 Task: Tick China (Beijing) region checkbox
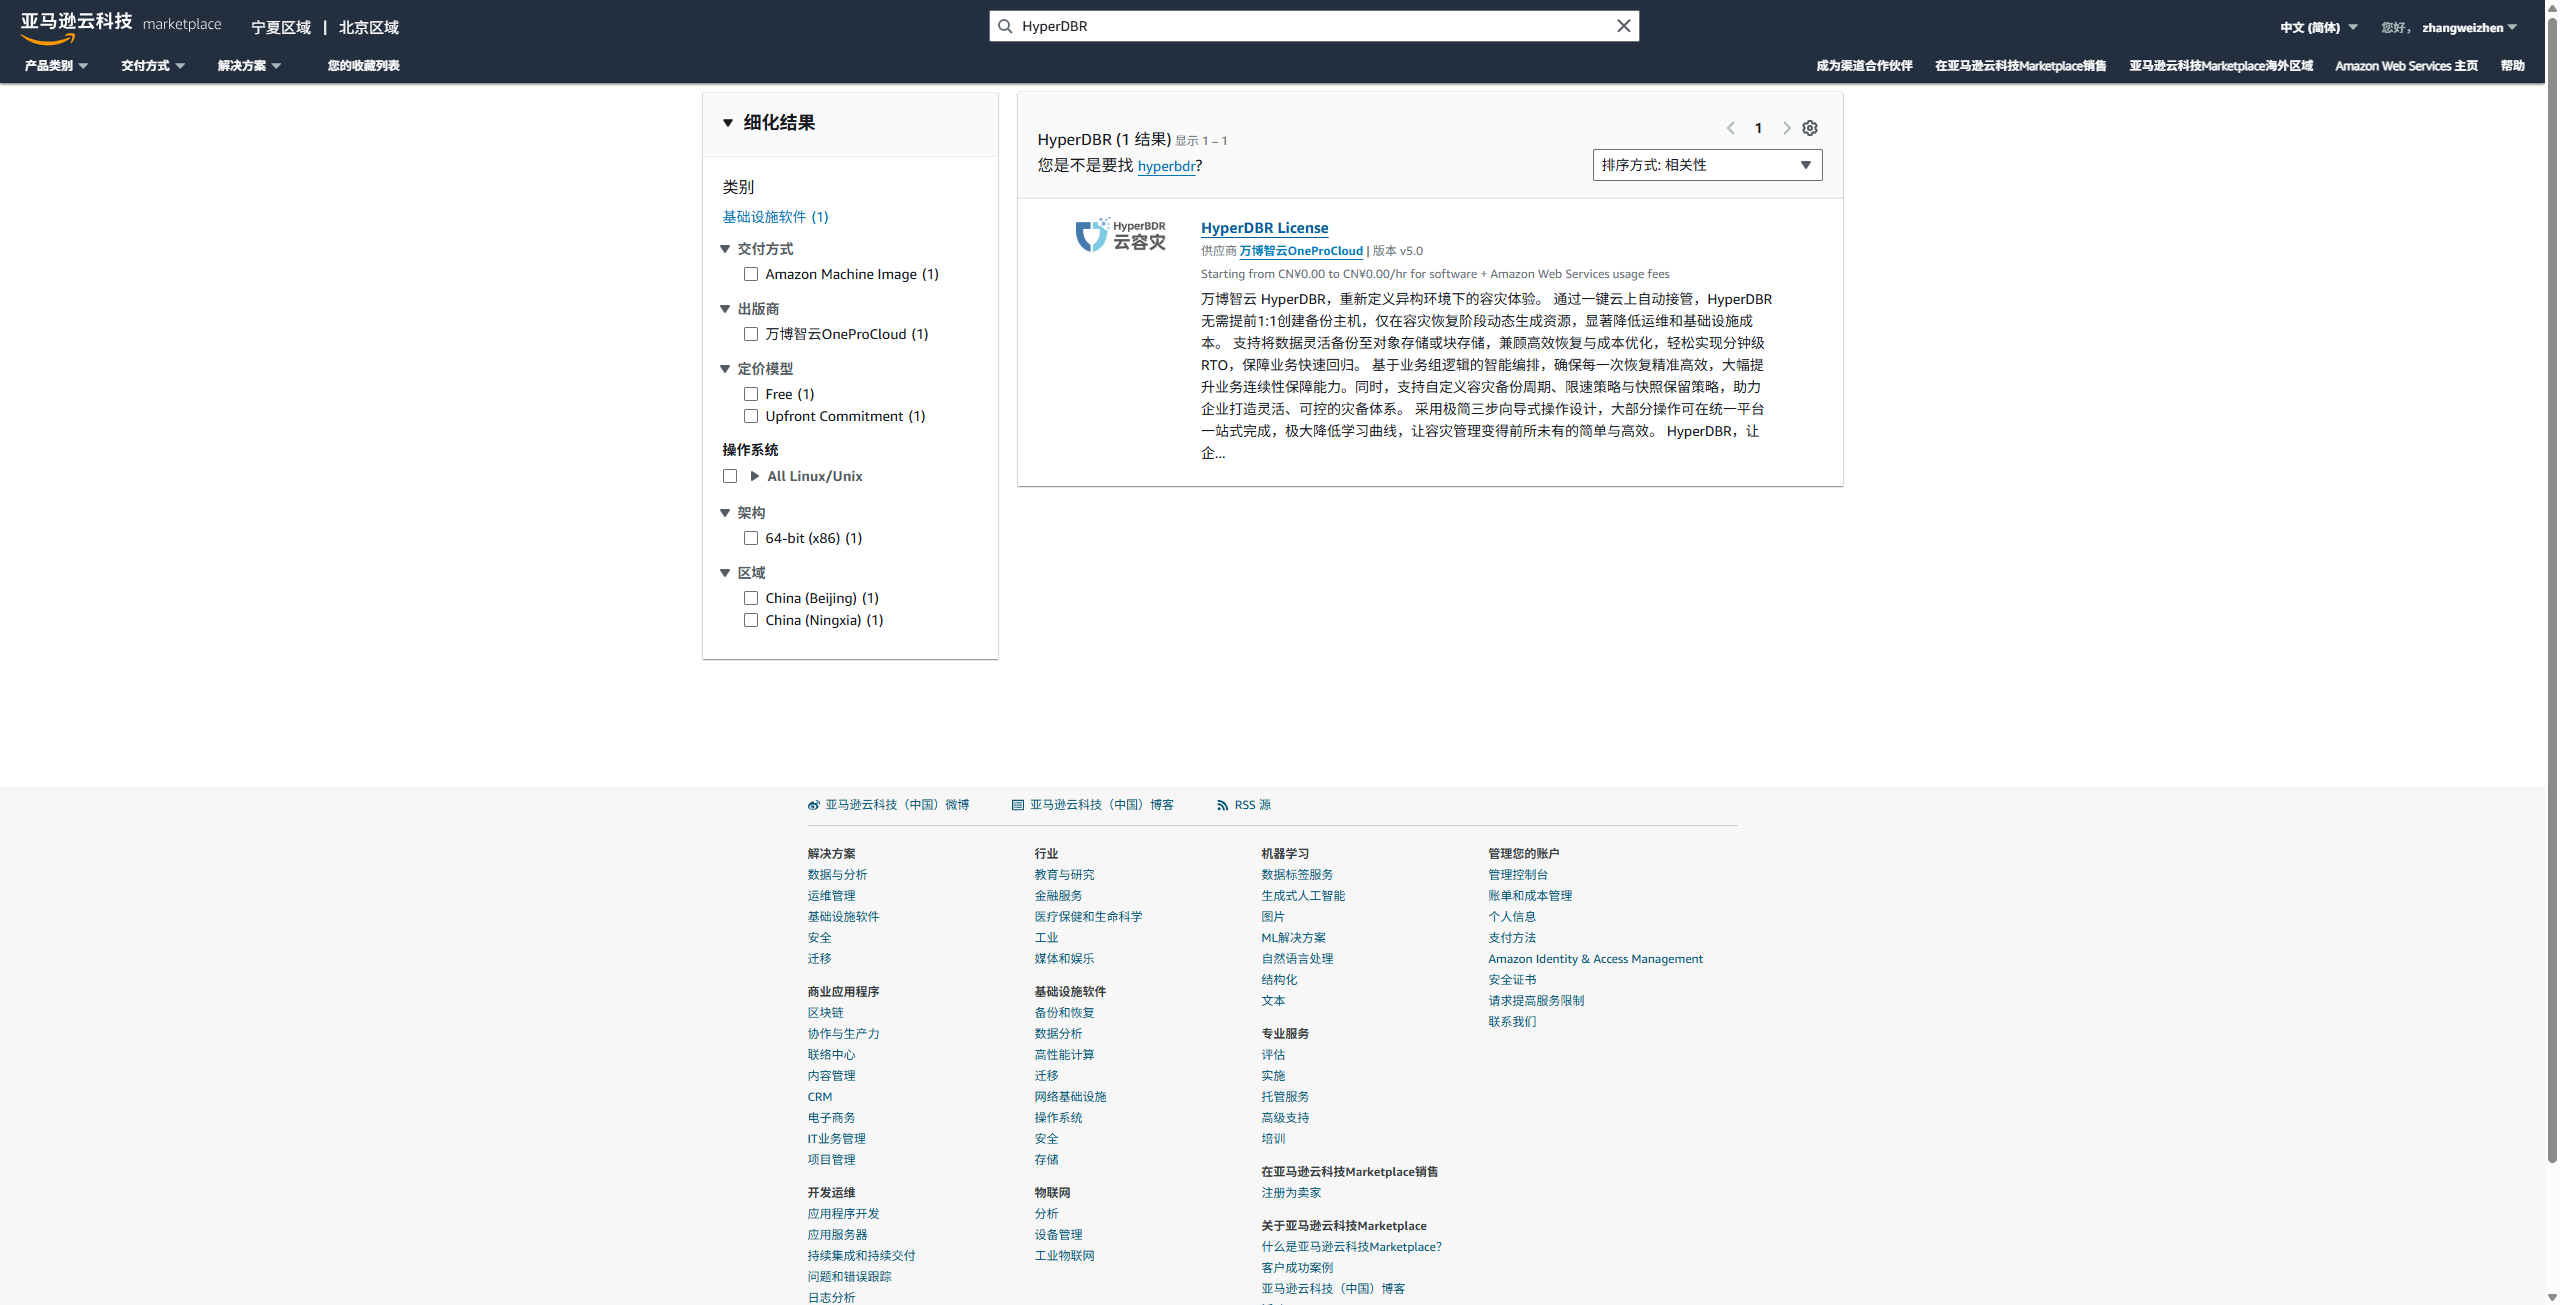[750, 598]
